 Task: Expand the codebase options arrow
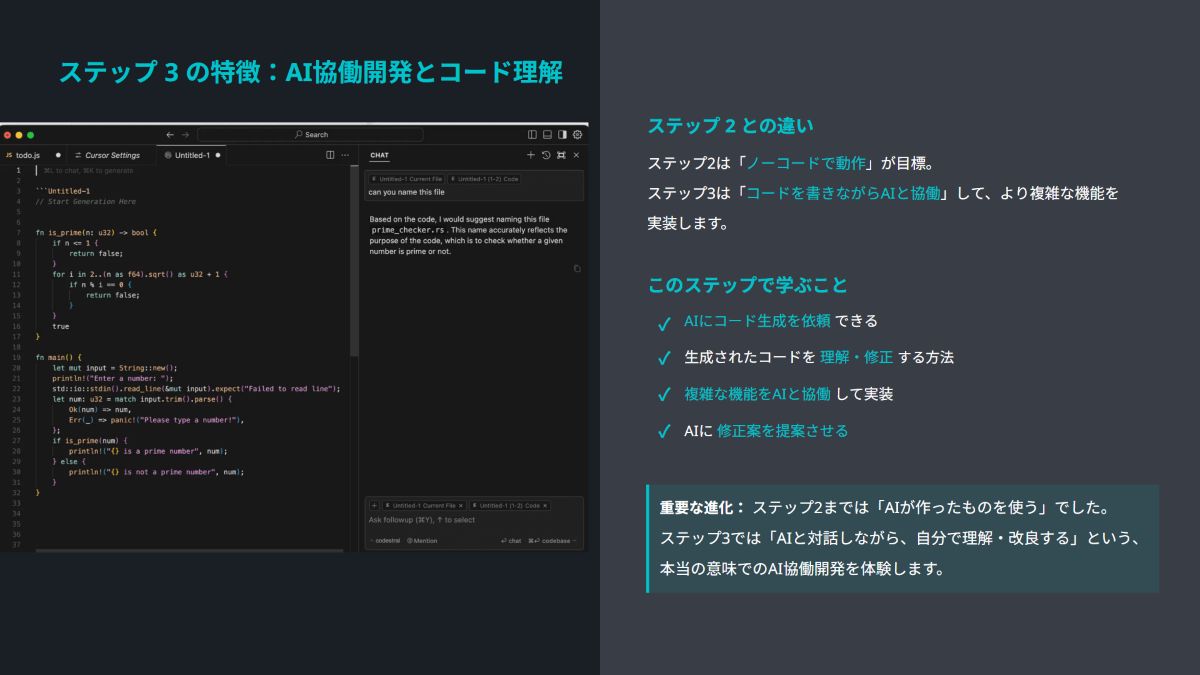coord(577,541)
